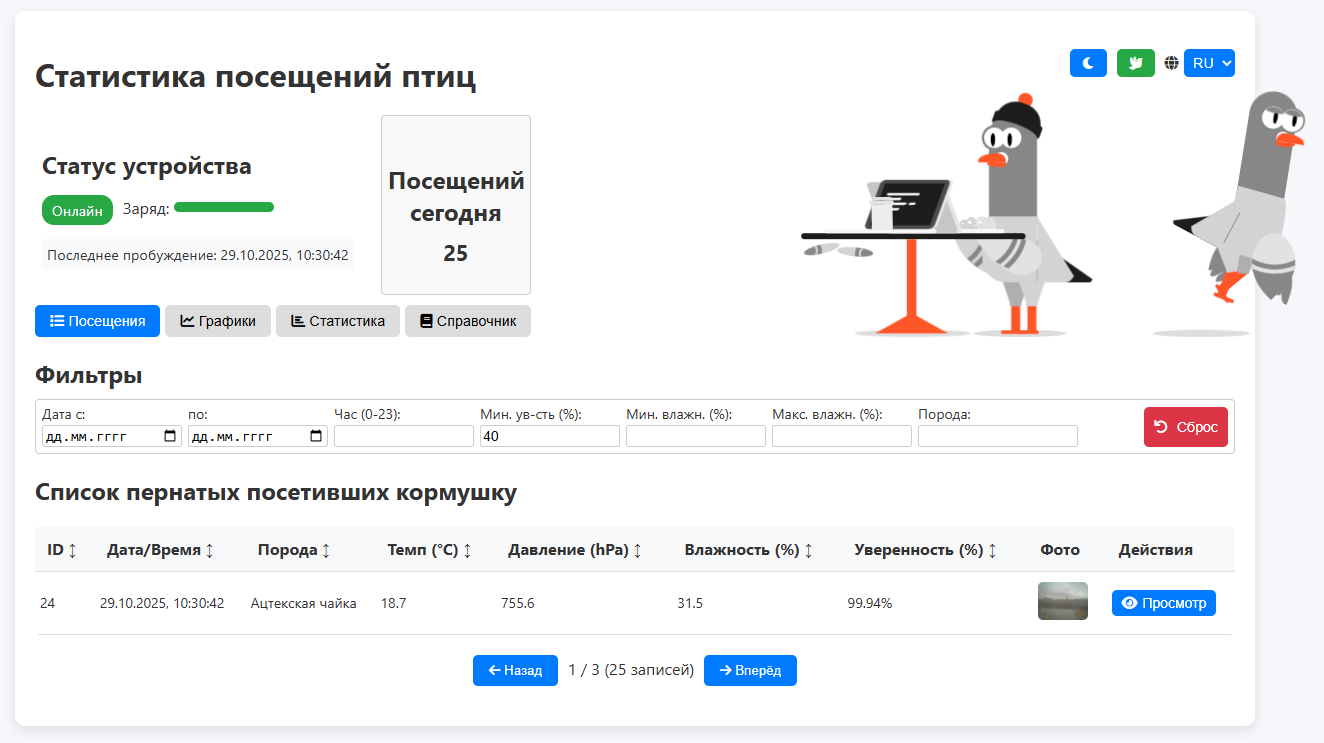Open the bird photo thumbnail
The image size is (1324, 743).
click(x=1062, y=601)
